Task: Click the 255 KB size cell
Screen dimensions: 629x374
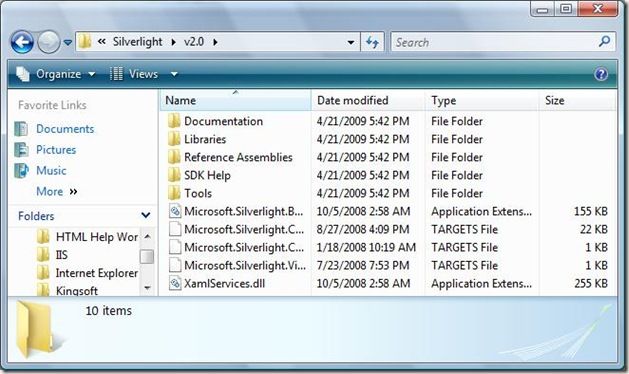Action: coord(591,284)
